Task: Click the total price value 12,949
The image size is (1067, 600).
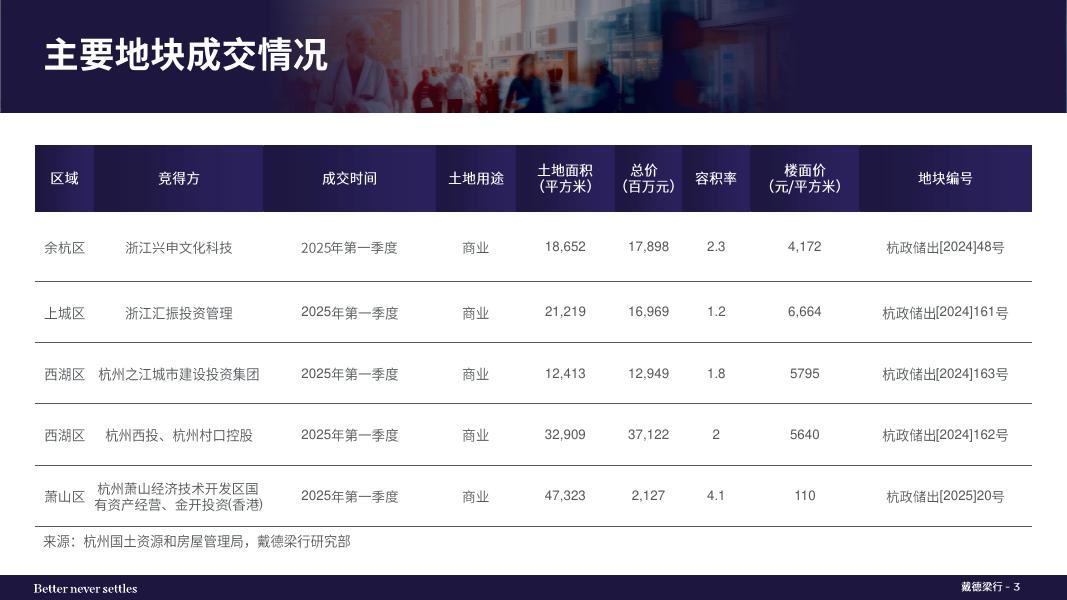Action: tap(648, 373)
